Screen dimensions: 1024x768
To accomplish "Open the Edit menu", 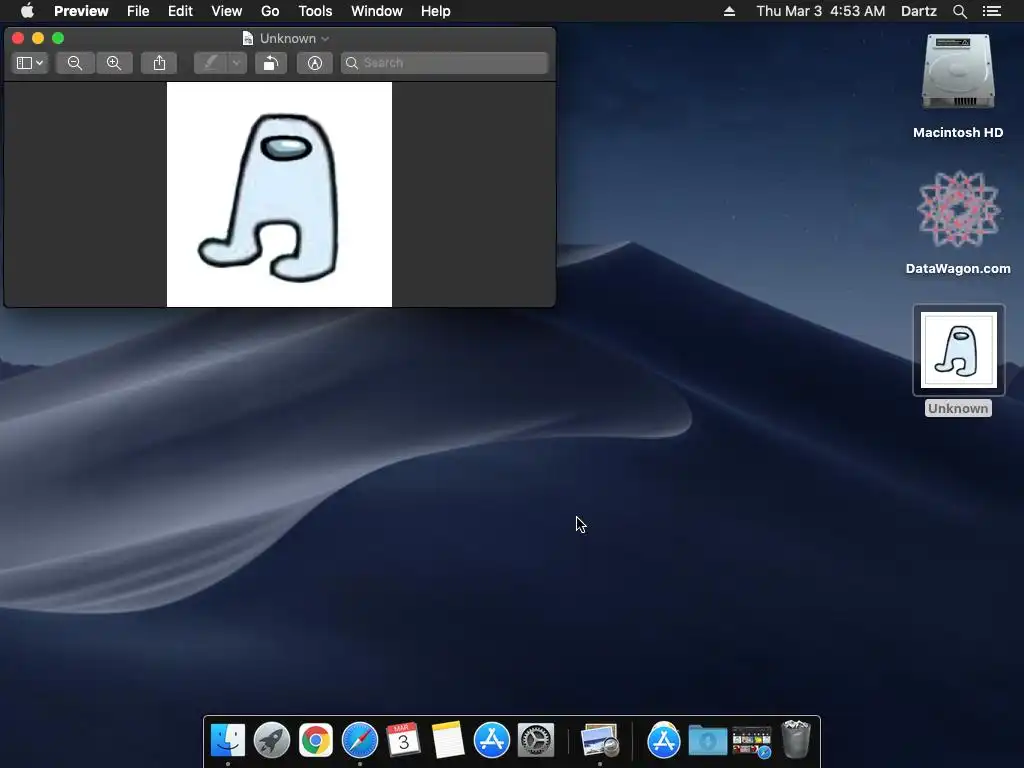I will pos(180,11).
